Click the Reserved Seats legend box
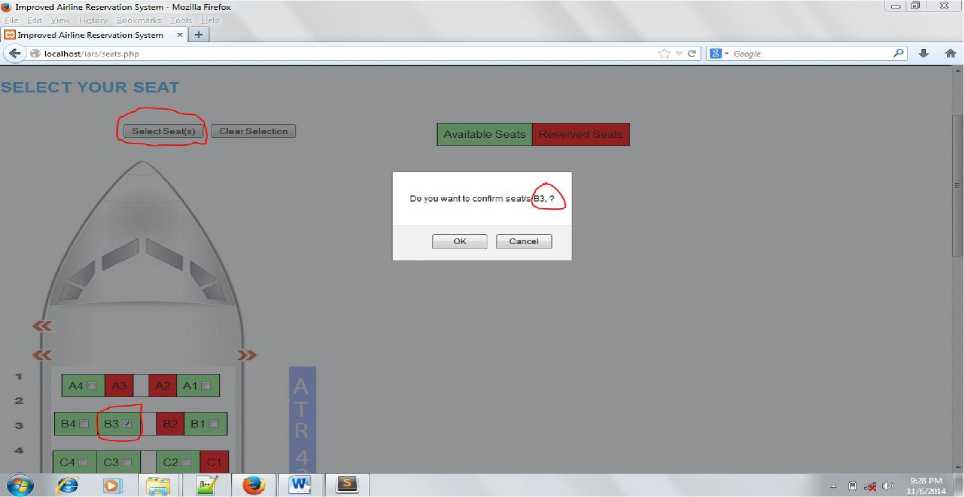Image resolution: width=964 pixels, height=497 pixels. [581, 134]
